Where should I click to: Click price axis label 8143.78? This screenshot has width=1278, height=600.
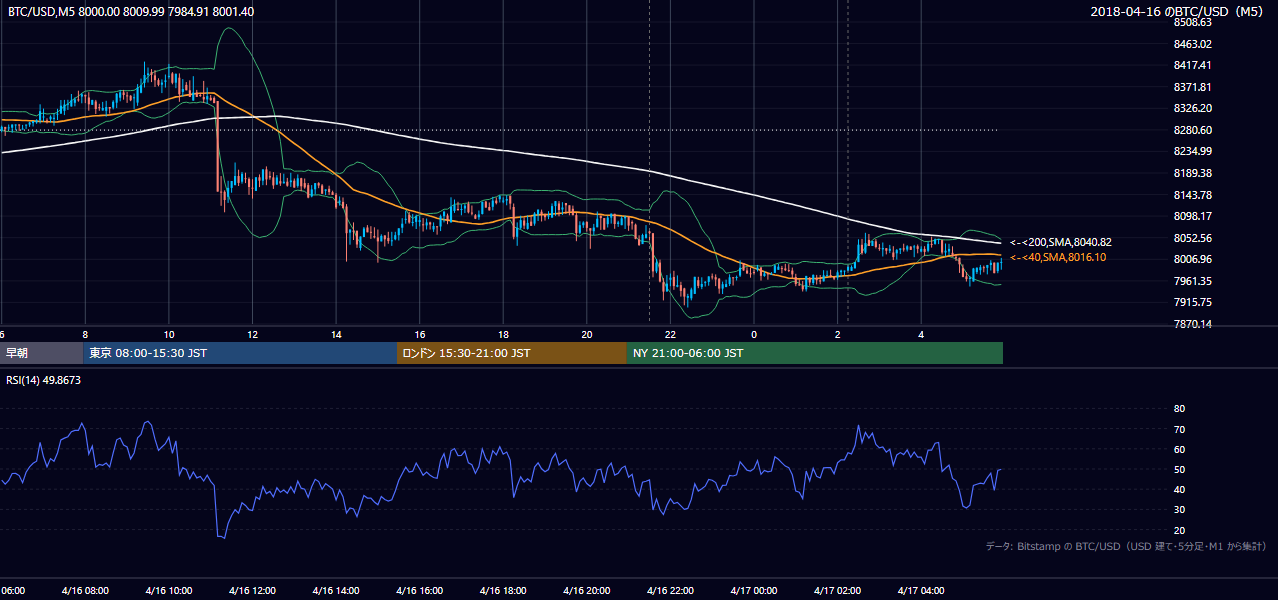tap(1193, 195)
